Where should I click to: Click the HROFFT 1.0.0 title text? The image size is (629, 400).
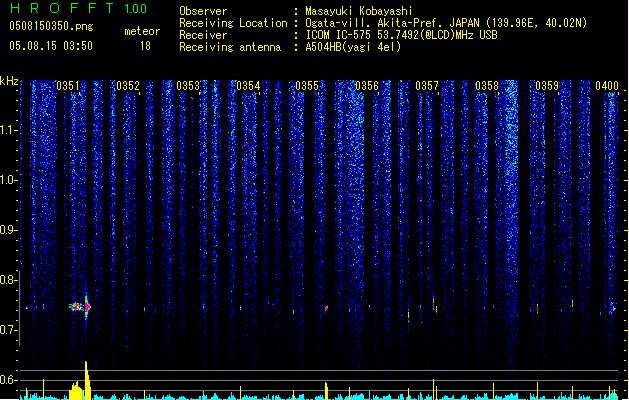[x=78, y=8]
